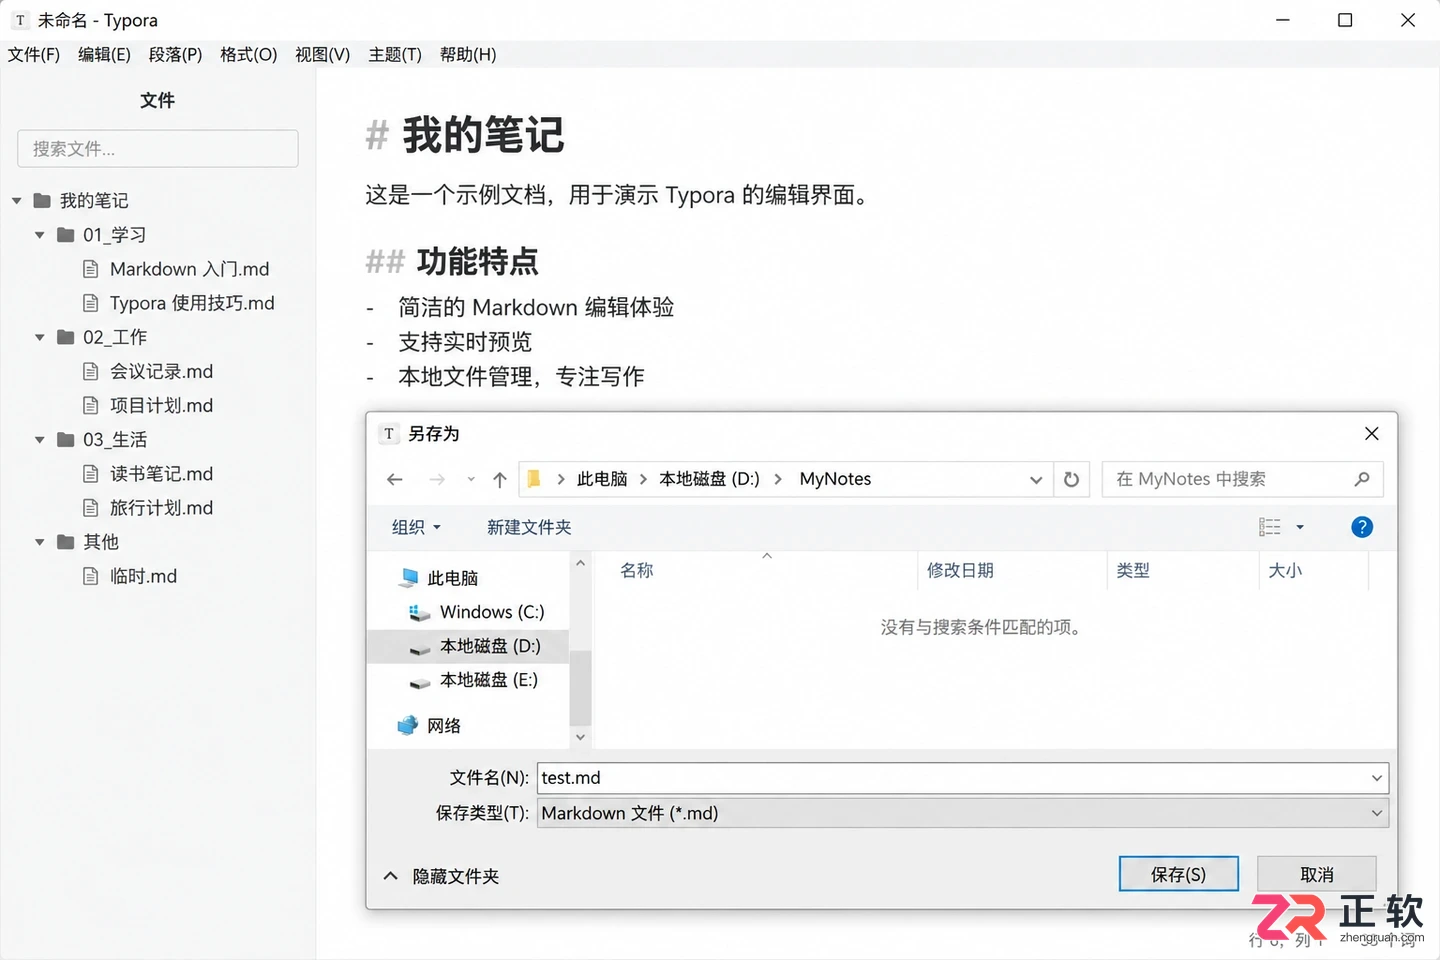1440x960 pixels.
Task: Click the 搜索文件 box in sidebar
Action: (158, 149)
